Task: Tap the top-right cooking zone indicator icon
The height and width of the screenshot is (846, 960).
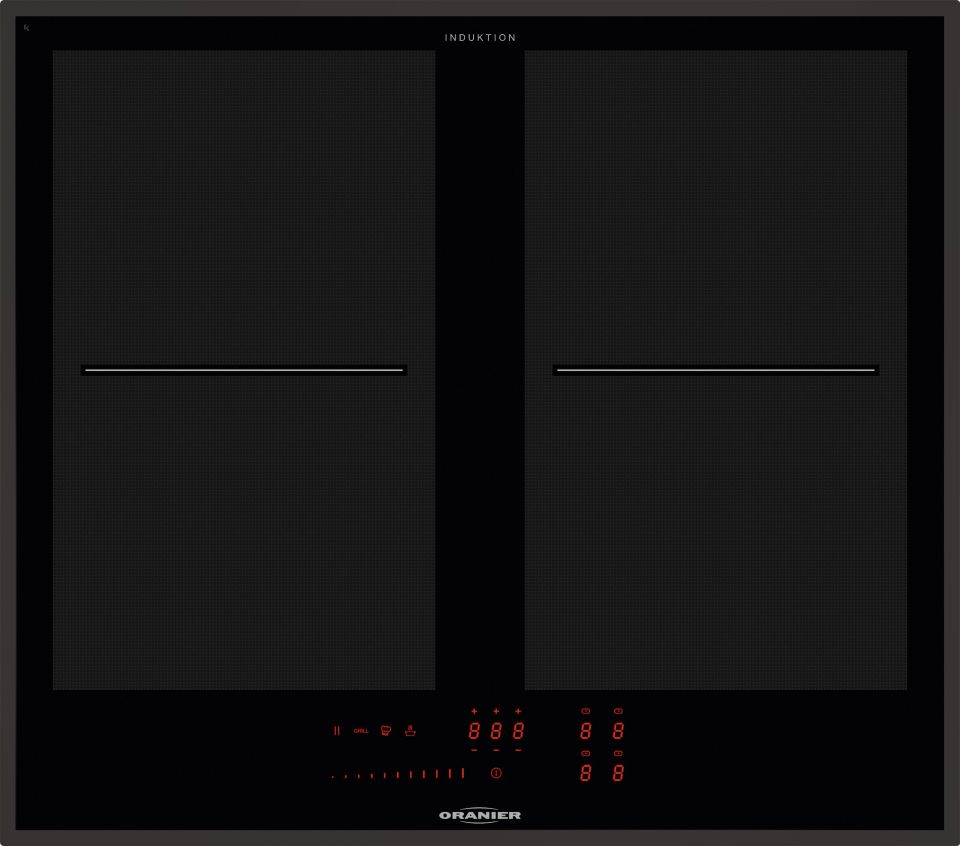Action: [x=618, y=711]
